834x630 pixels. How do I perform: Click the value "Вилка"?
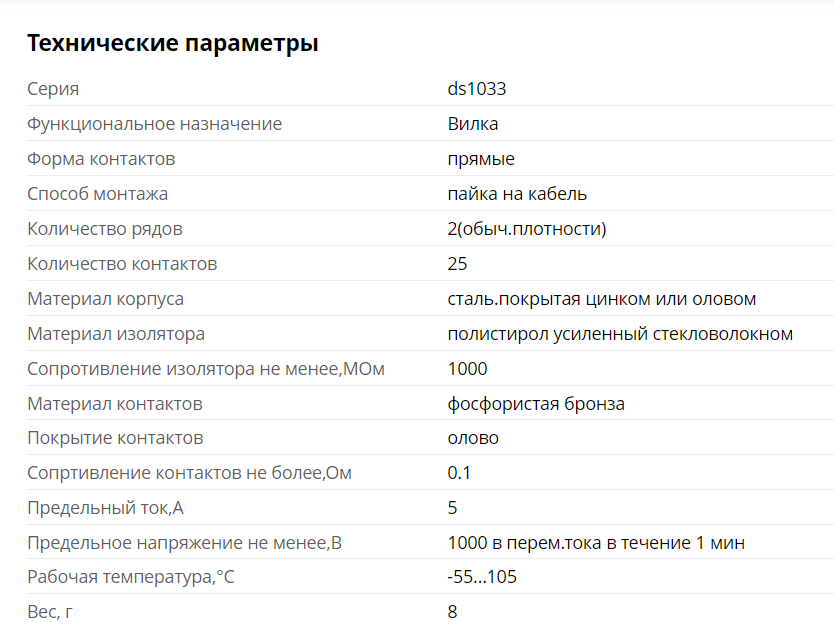point(473,124)
